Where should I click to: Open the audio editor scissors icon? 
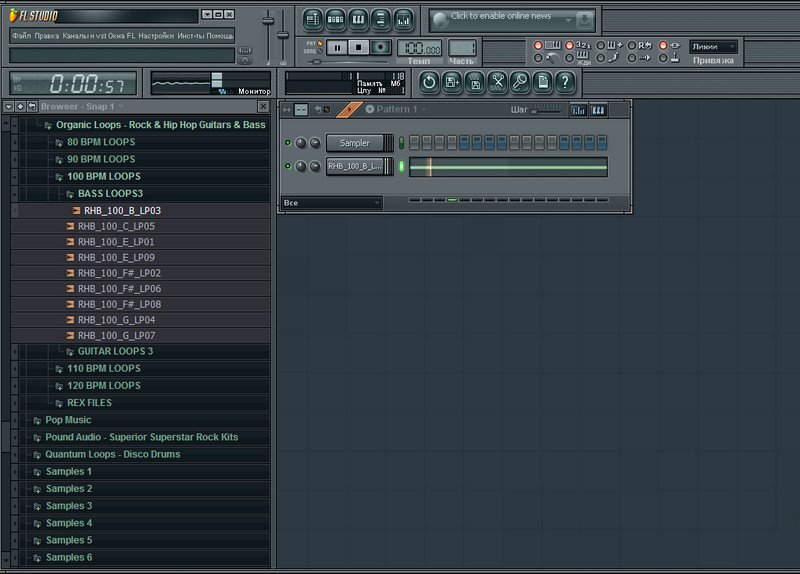pyautogui.click(x=497, y=82)
